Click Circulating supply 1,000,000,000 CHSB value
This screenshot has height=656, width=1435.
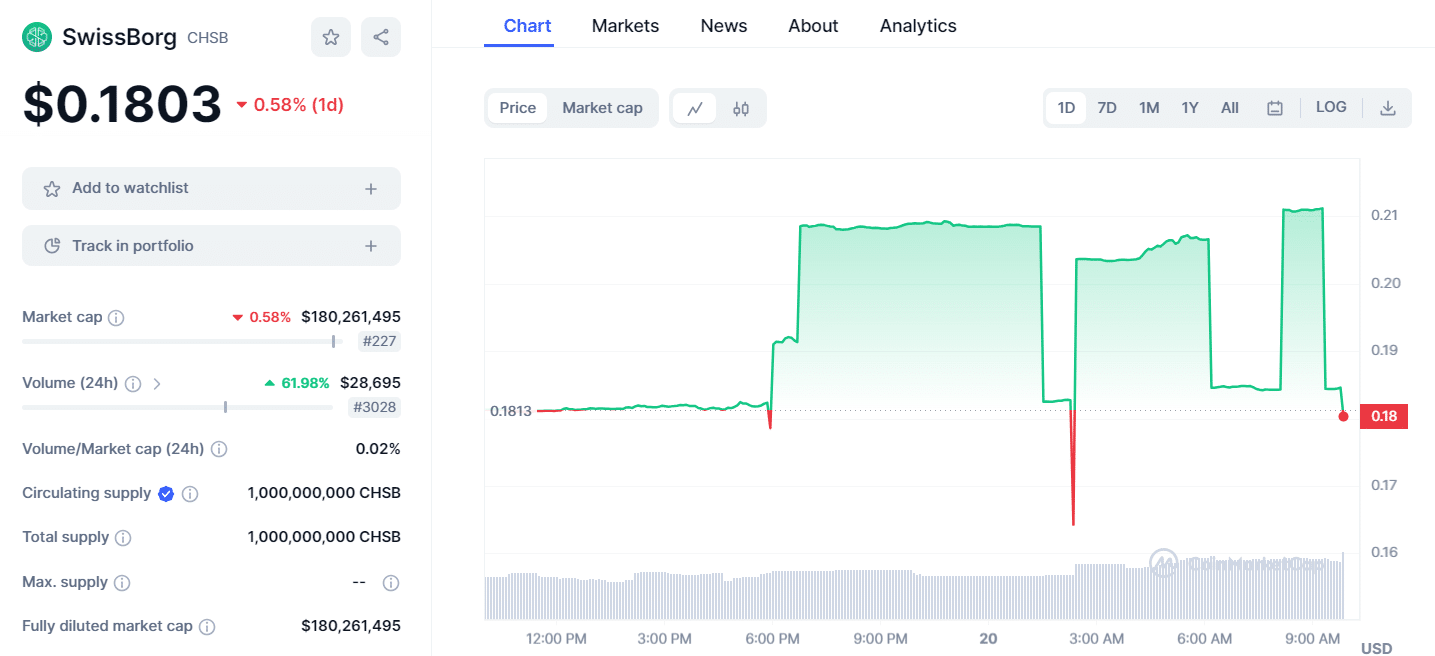pos(324,493)
